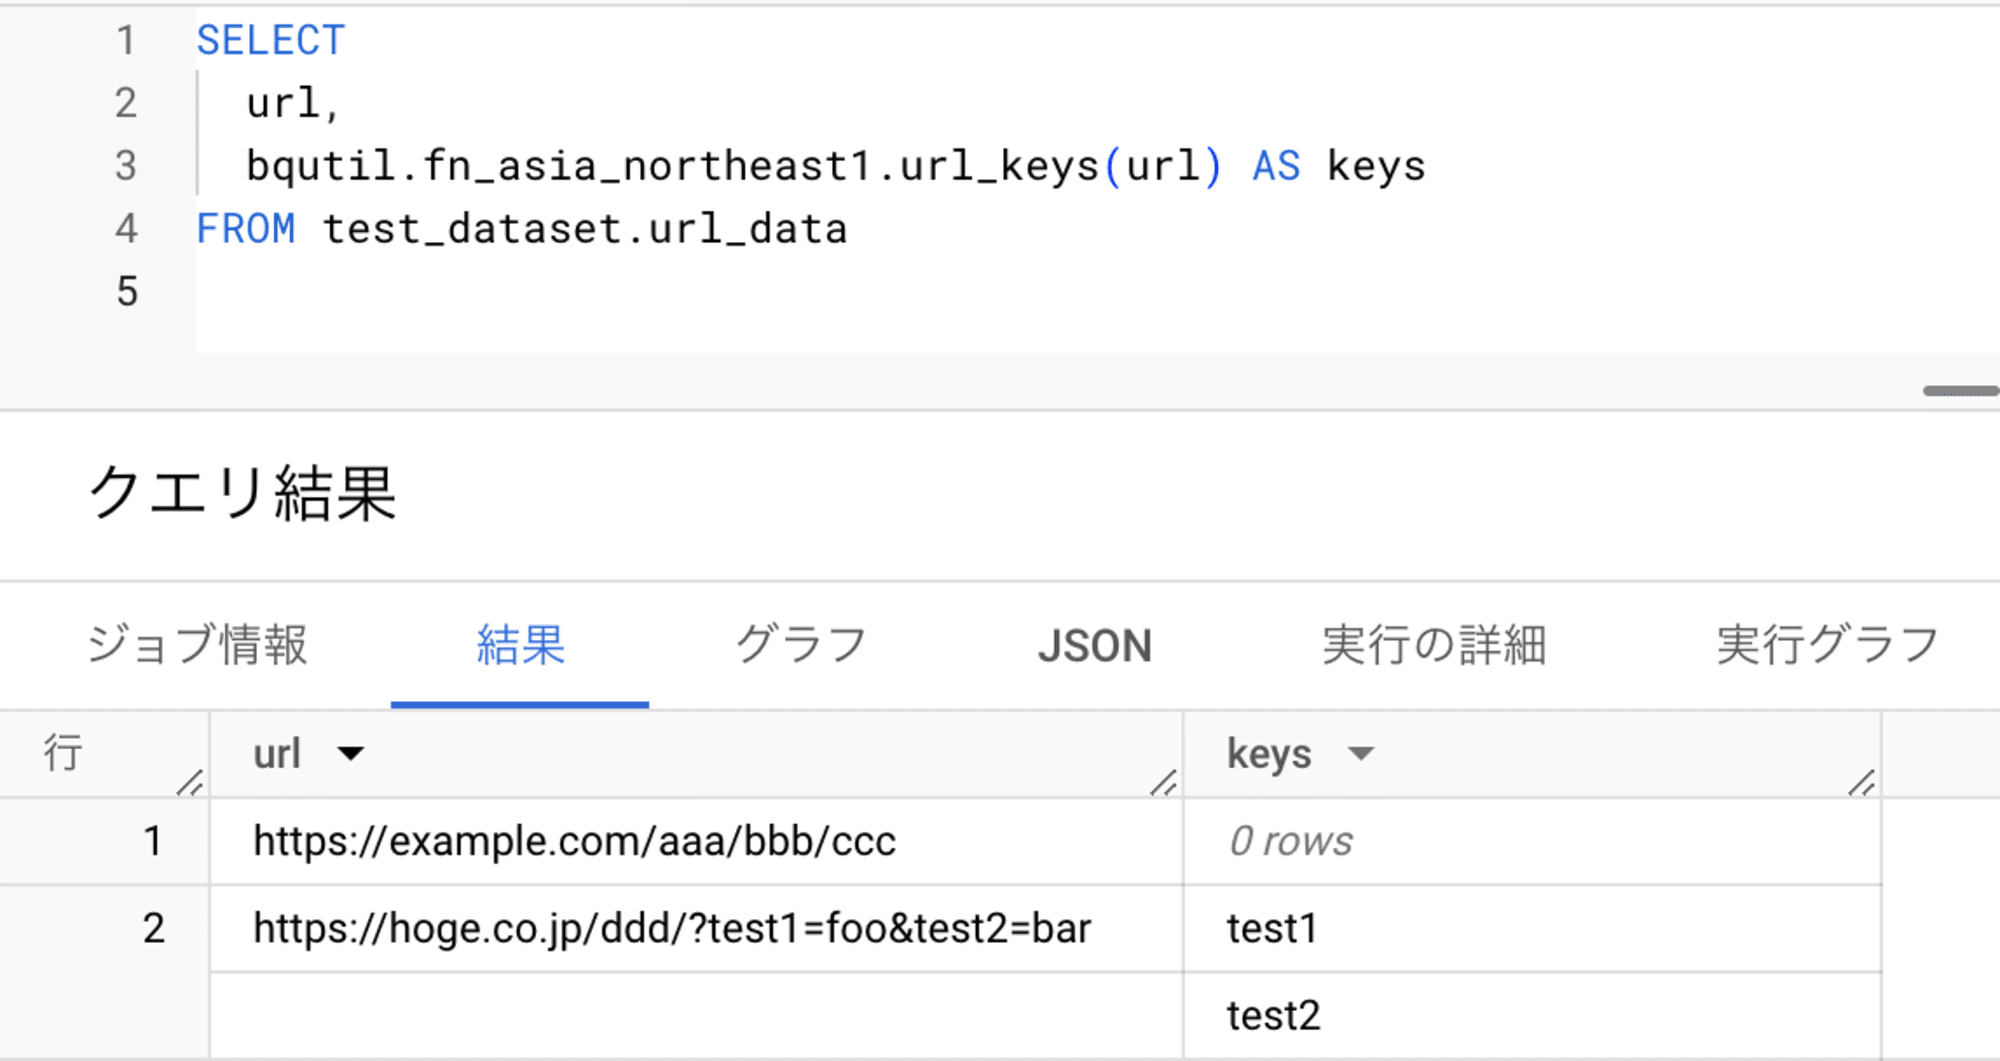
Task: Select the 結果 tab
Action: click(520, 645)
